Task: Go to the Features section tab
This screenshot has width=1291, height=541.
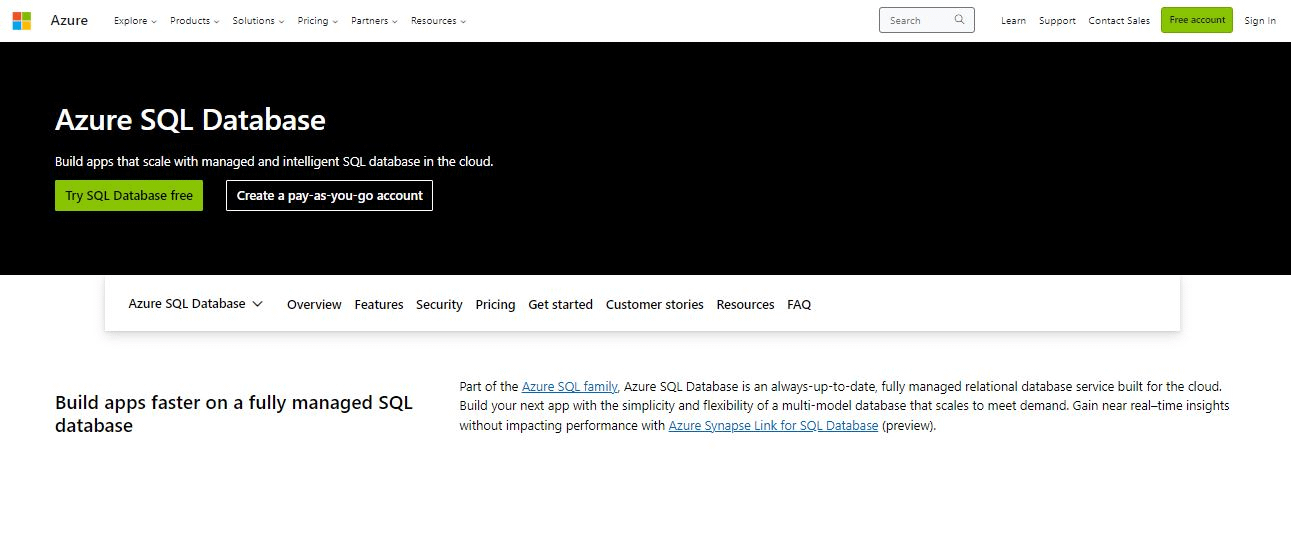Action: pyautogui.click(x=379, y=304)
